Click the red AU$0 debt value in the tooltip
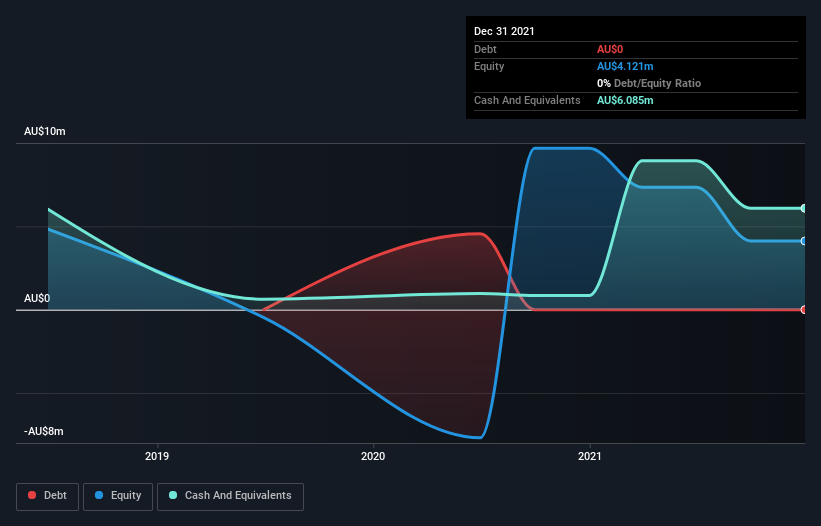 click(x=610, y=49)
